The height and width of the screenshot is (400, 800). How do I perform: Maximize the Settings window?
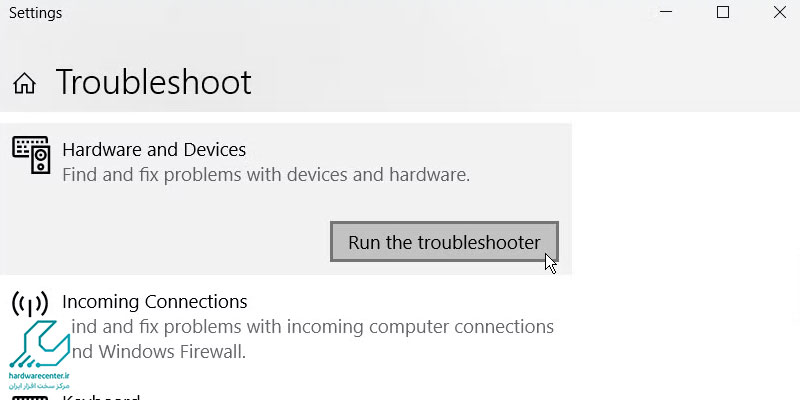(x=722, y=13)
